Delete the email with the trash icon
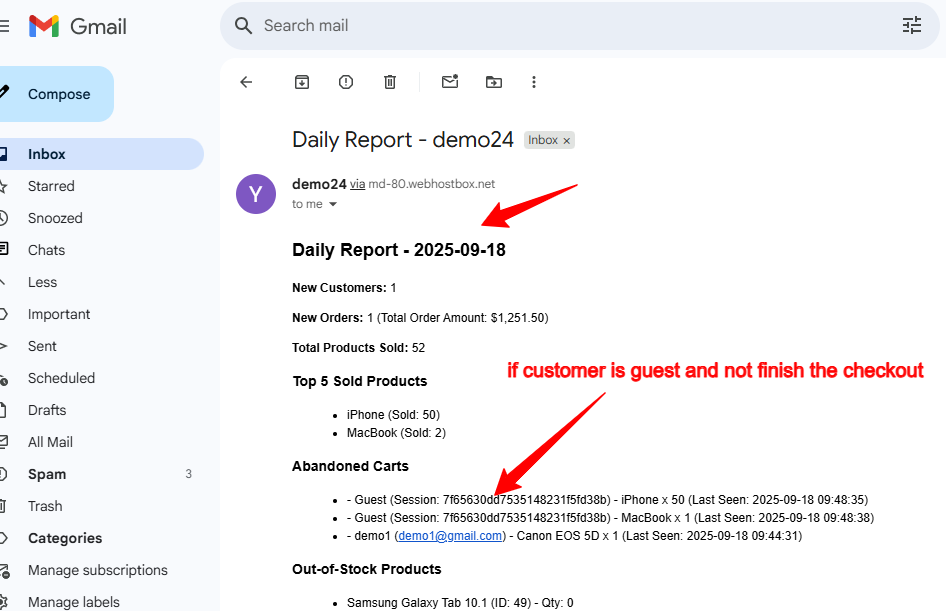Screen dimensions: 946x611 [x=390, y=82]
